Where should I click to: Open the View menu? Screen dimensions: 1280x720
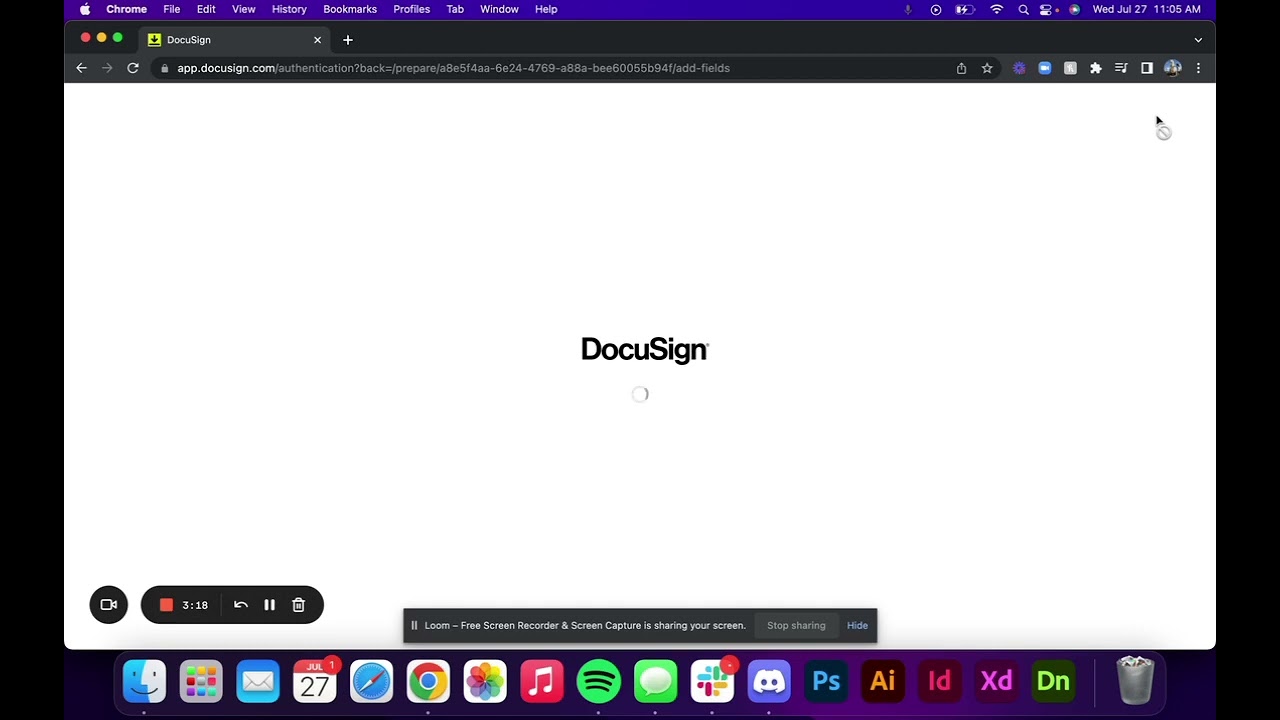243,9
